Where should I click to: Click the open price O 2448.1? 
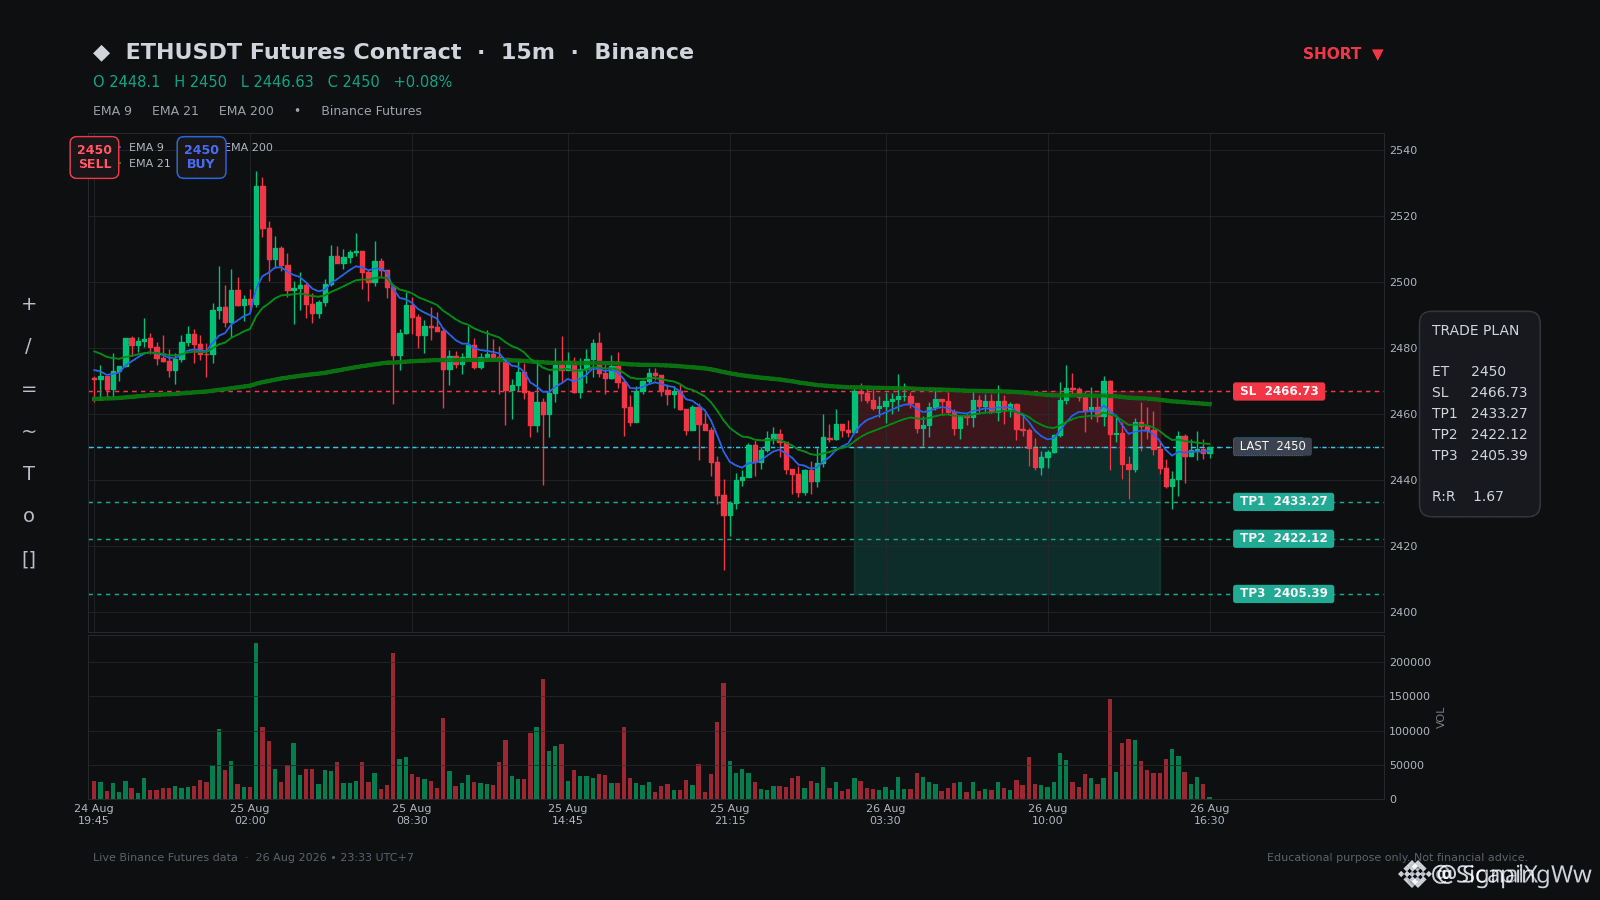pyautogui.click(x=126, y=82)
